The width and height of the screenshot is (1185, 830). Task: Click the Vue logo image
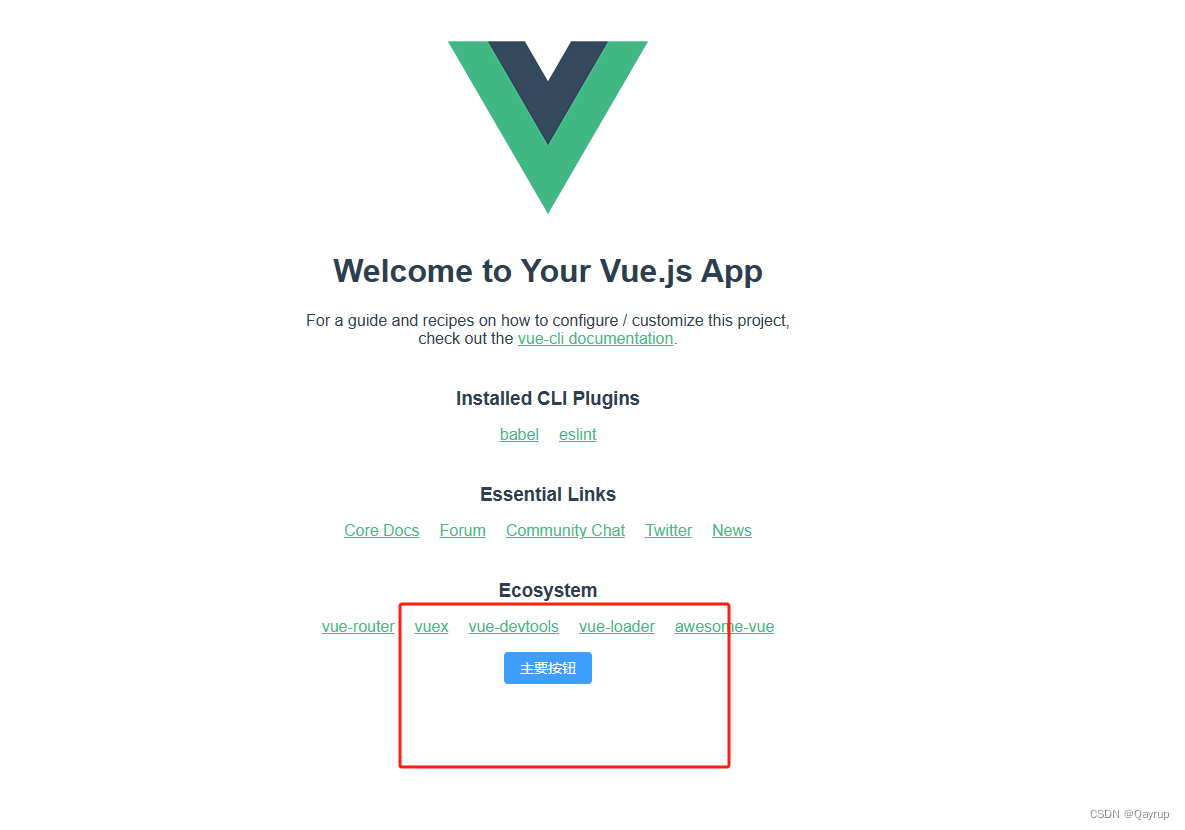click(548, 127)
